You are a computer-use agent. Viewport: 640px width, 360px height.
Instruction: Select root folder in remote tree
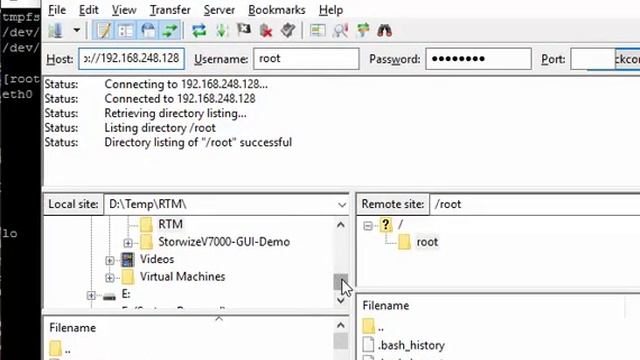tap(427, 242)
